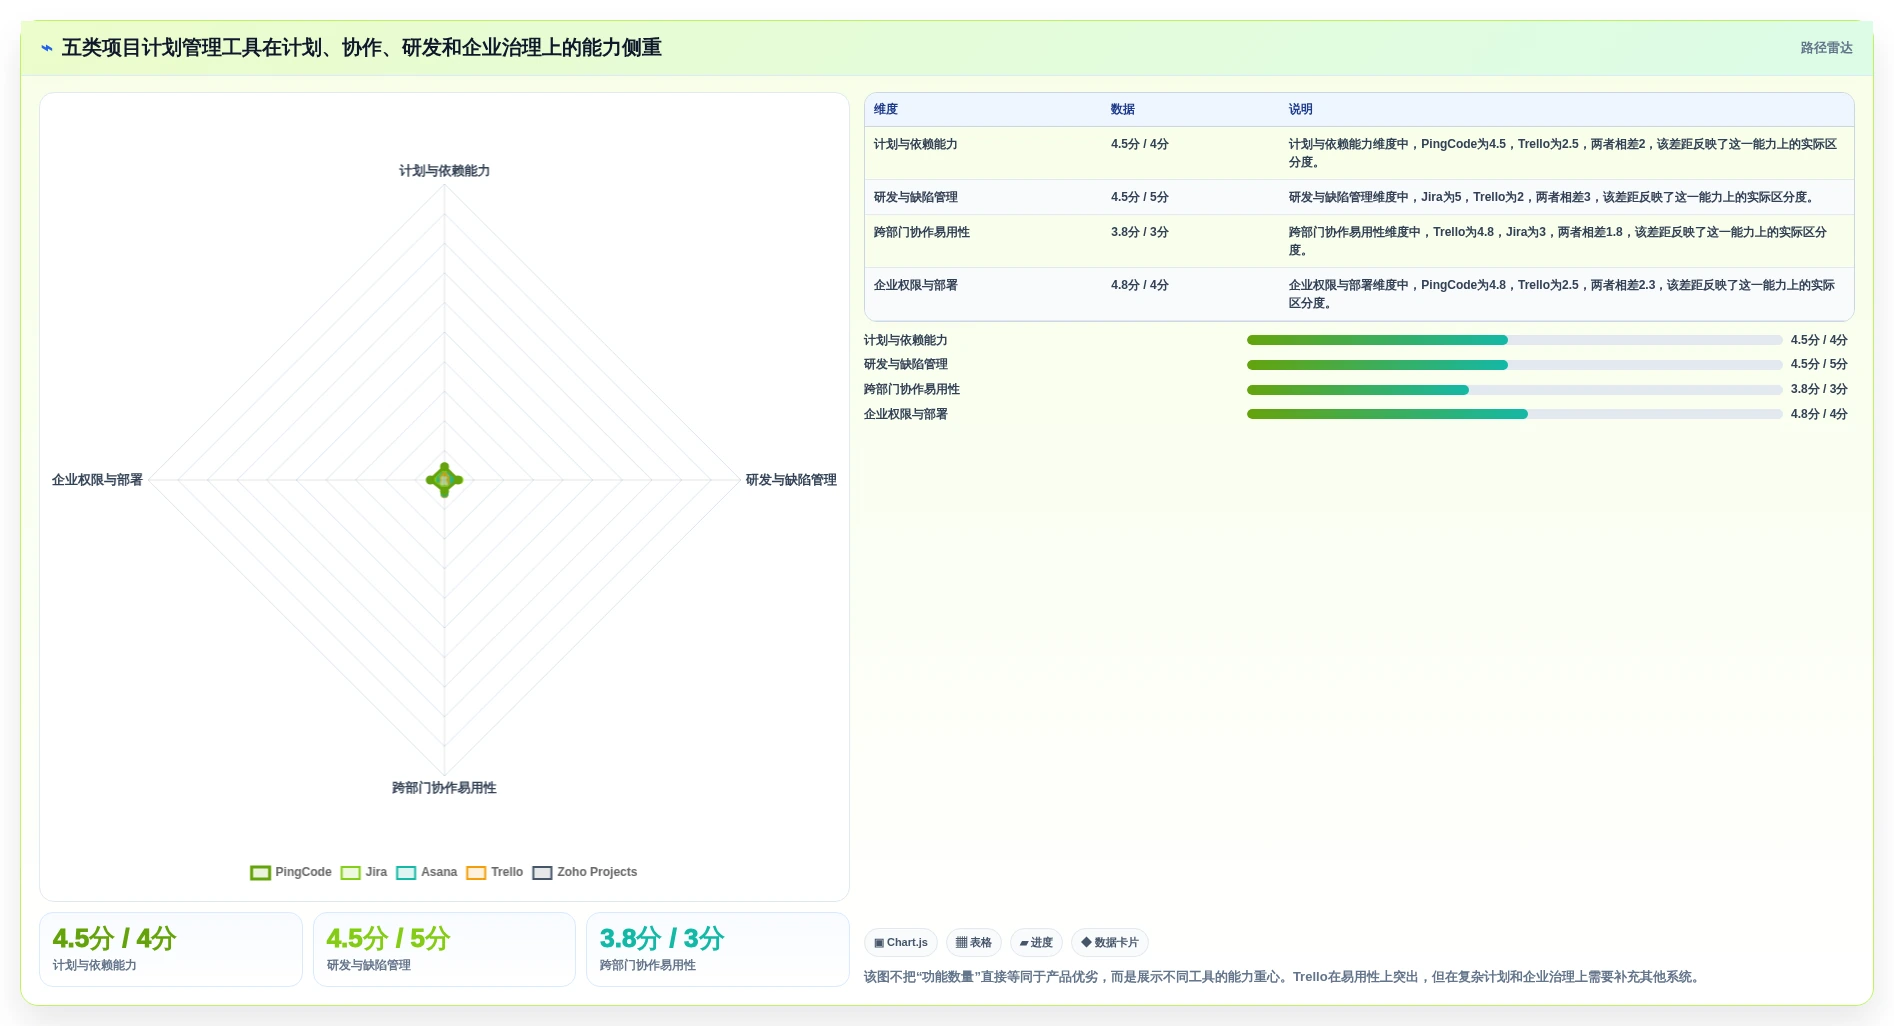The image size is (1894, 1026).
Task: Click radar axis label 跨部门协作易用性
Action: [x=444, y=788]
